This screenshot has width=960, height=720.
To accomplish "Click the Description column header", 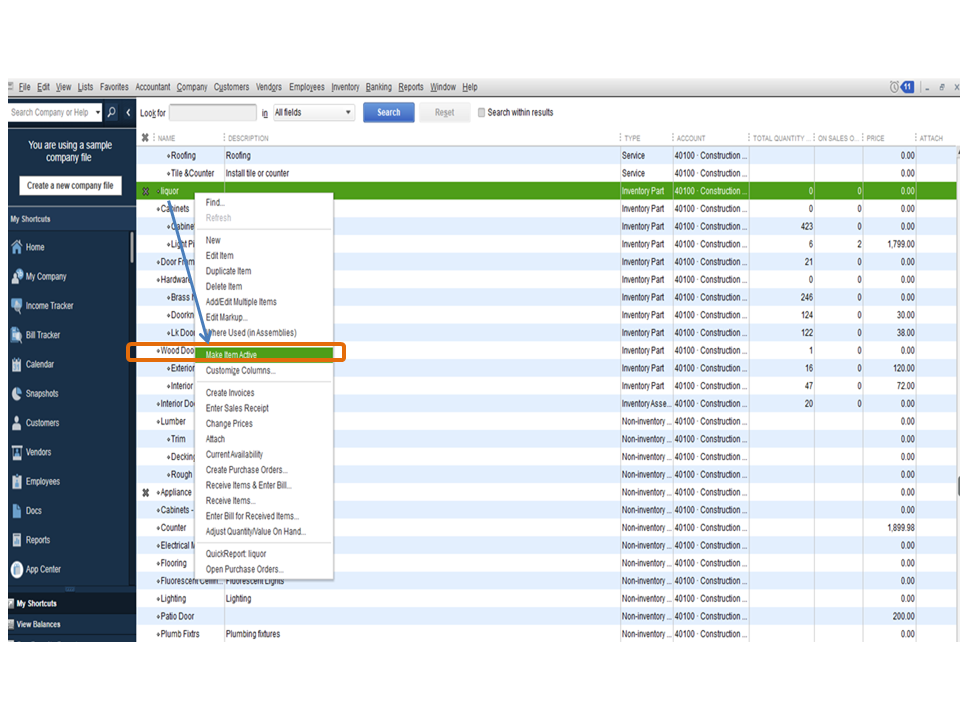I will tap(248, 138).
